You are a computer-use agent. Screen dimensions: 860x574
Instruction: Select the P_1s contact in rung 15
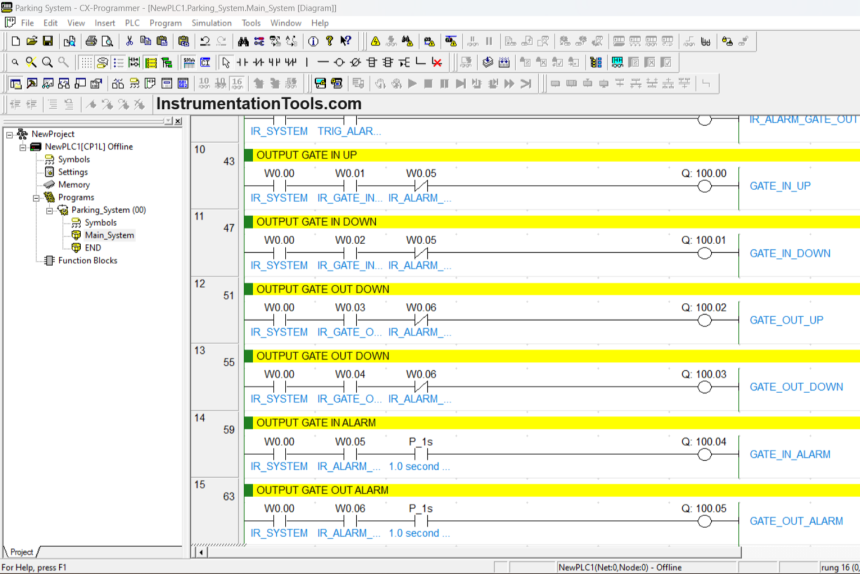pos(421,521)
